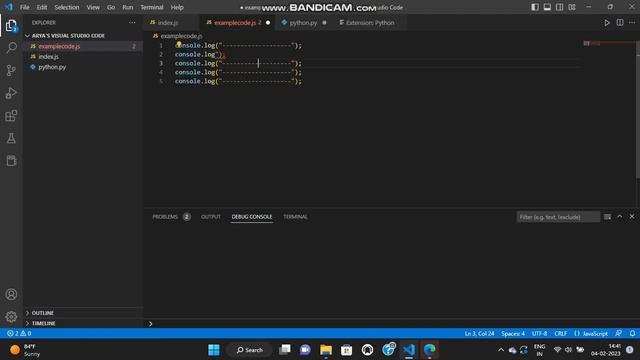Open the Help menu
The width and height of the screenshot is (640, 360).
pyautogui.click(x=177, y=7)
